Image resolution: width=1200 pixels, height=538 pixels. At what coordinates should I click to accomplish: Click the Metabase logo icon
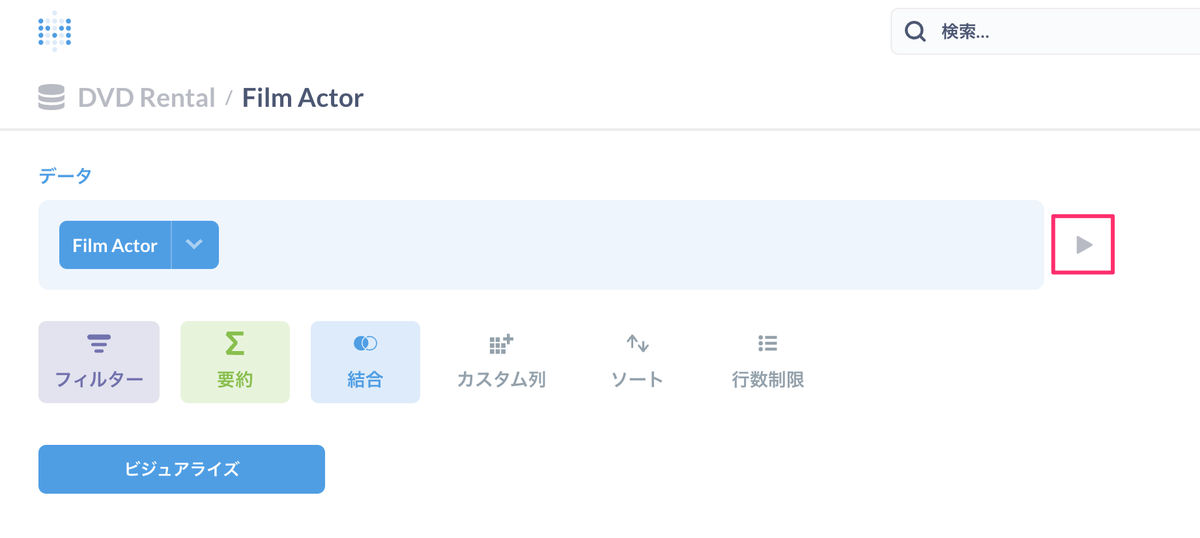coord(54,30)
